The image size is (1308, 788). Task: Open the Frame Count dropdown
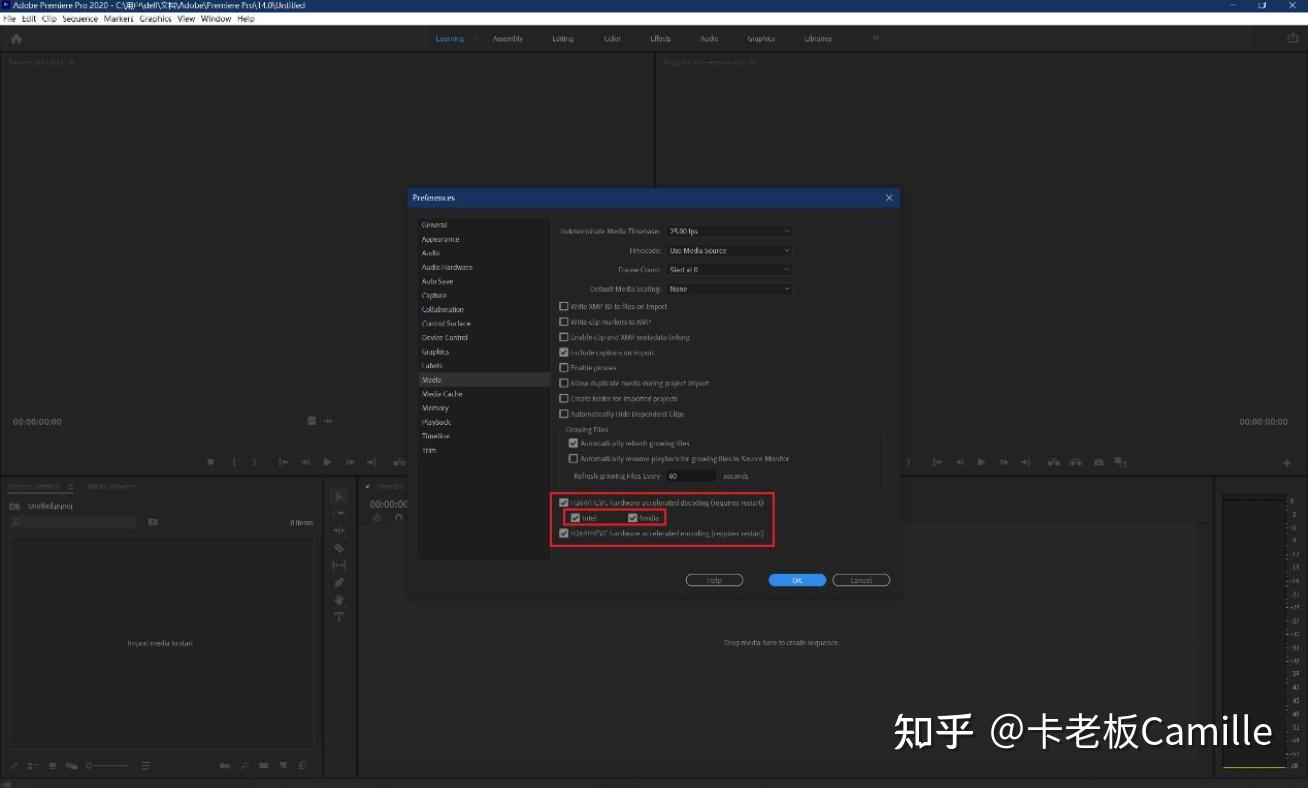729,269
